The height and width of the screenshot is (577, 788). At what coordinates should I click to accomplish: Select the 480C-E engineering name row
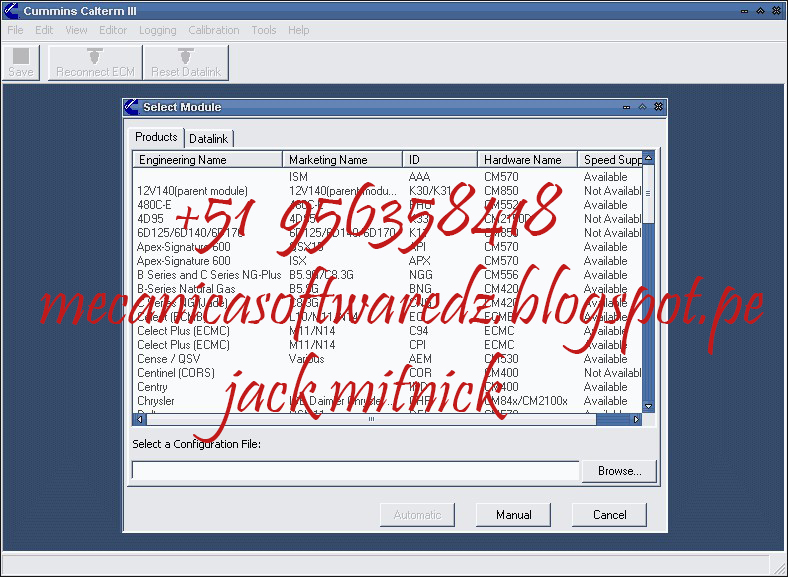tap(387, 205)
